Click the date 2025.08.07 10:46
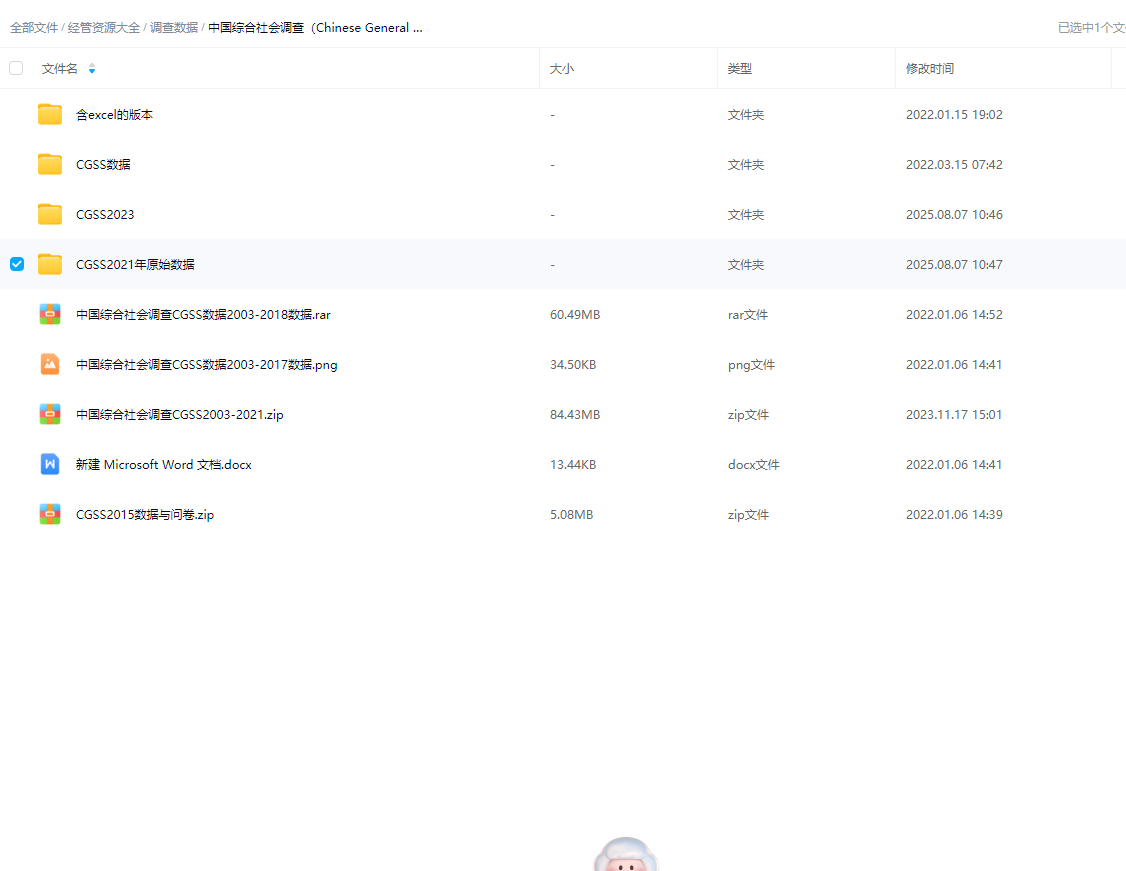Image resolution: width=1126 pixels, height=871 pixels. 954,215
